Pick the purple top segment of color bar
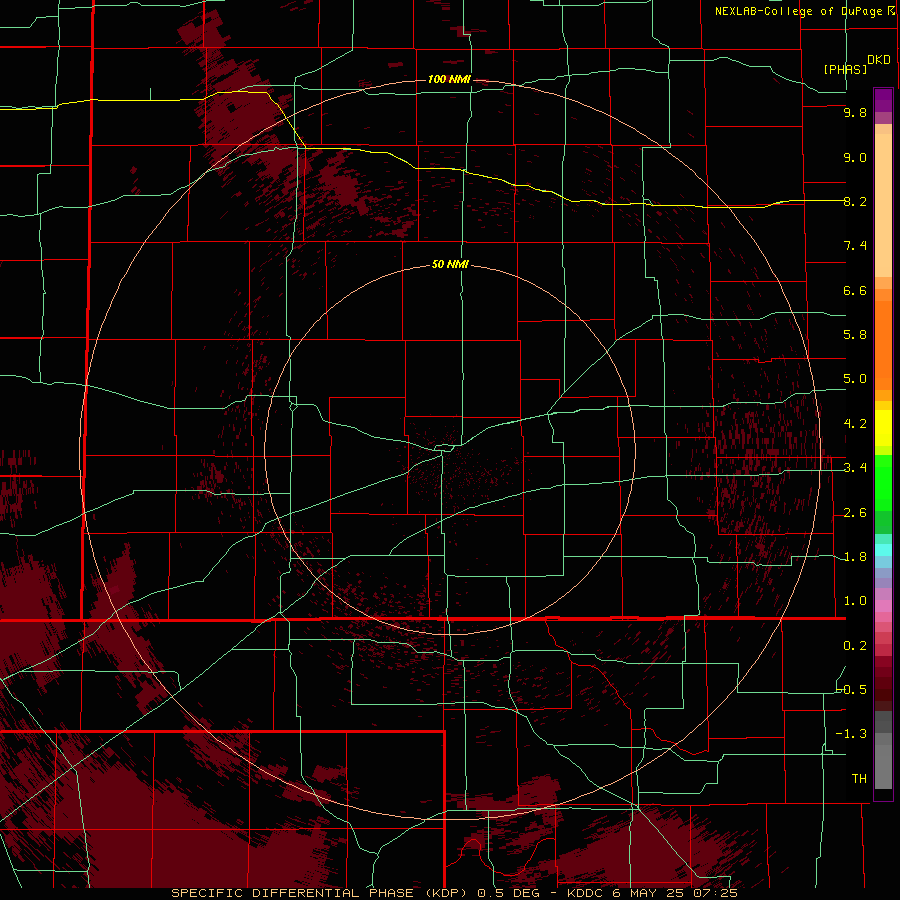 (x=883, y=100)
